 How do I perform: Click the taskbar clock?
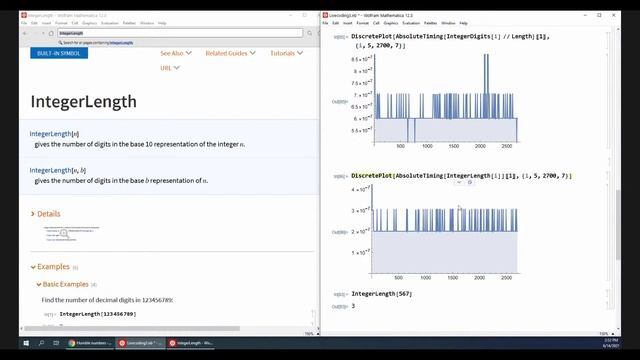tap(611, 343)
